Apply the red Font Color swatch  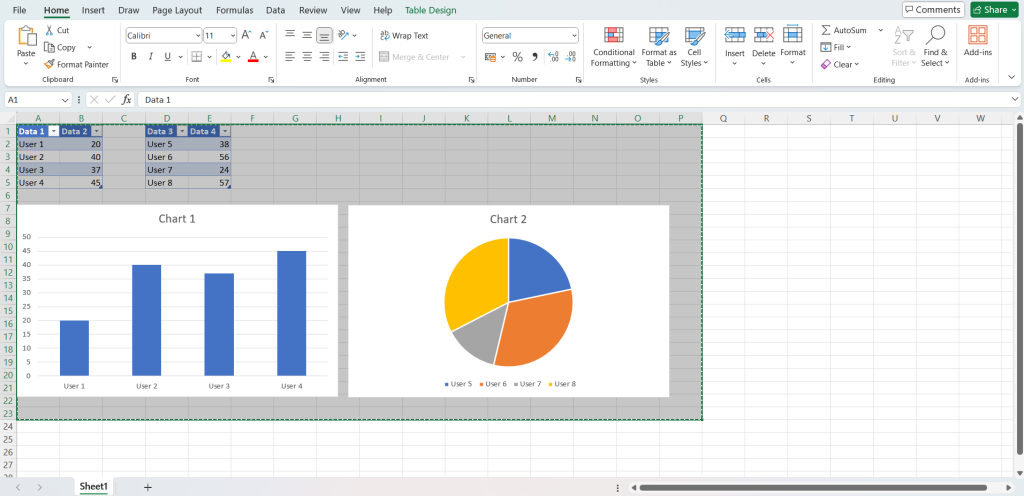point(253,57)
